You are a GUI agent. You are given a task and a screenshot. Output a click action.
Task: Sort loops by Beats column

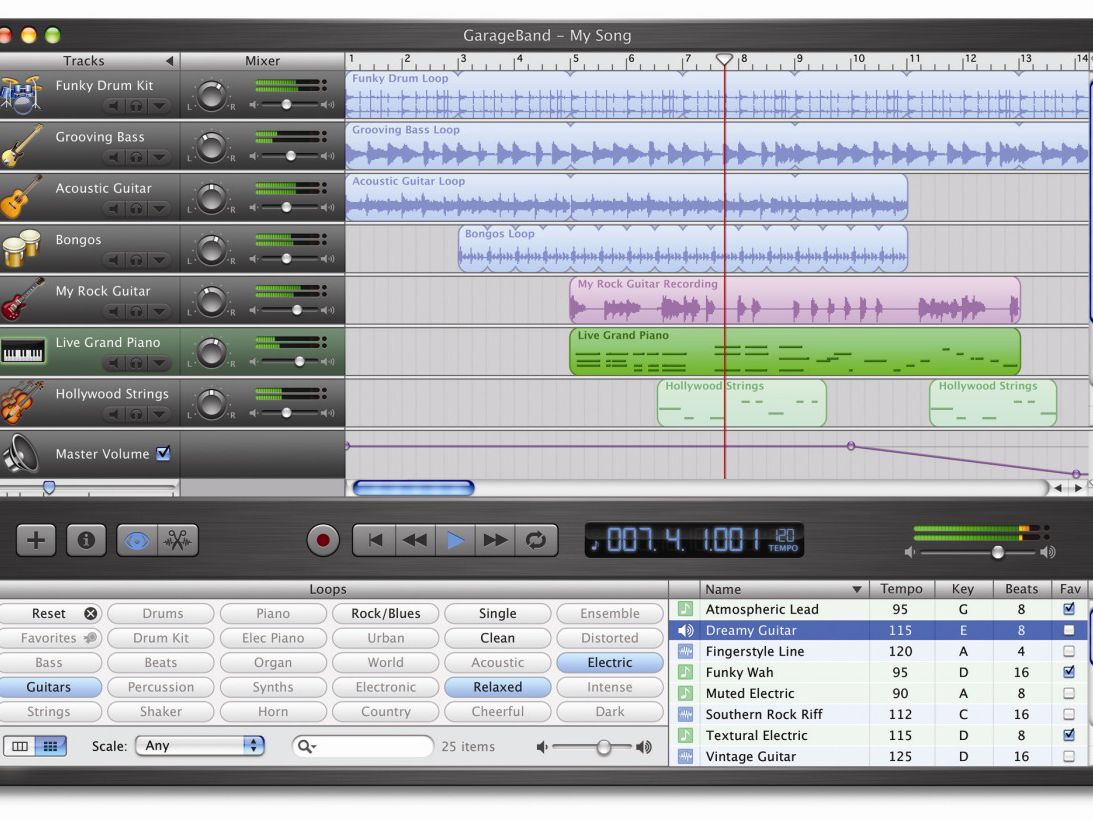1021,589
